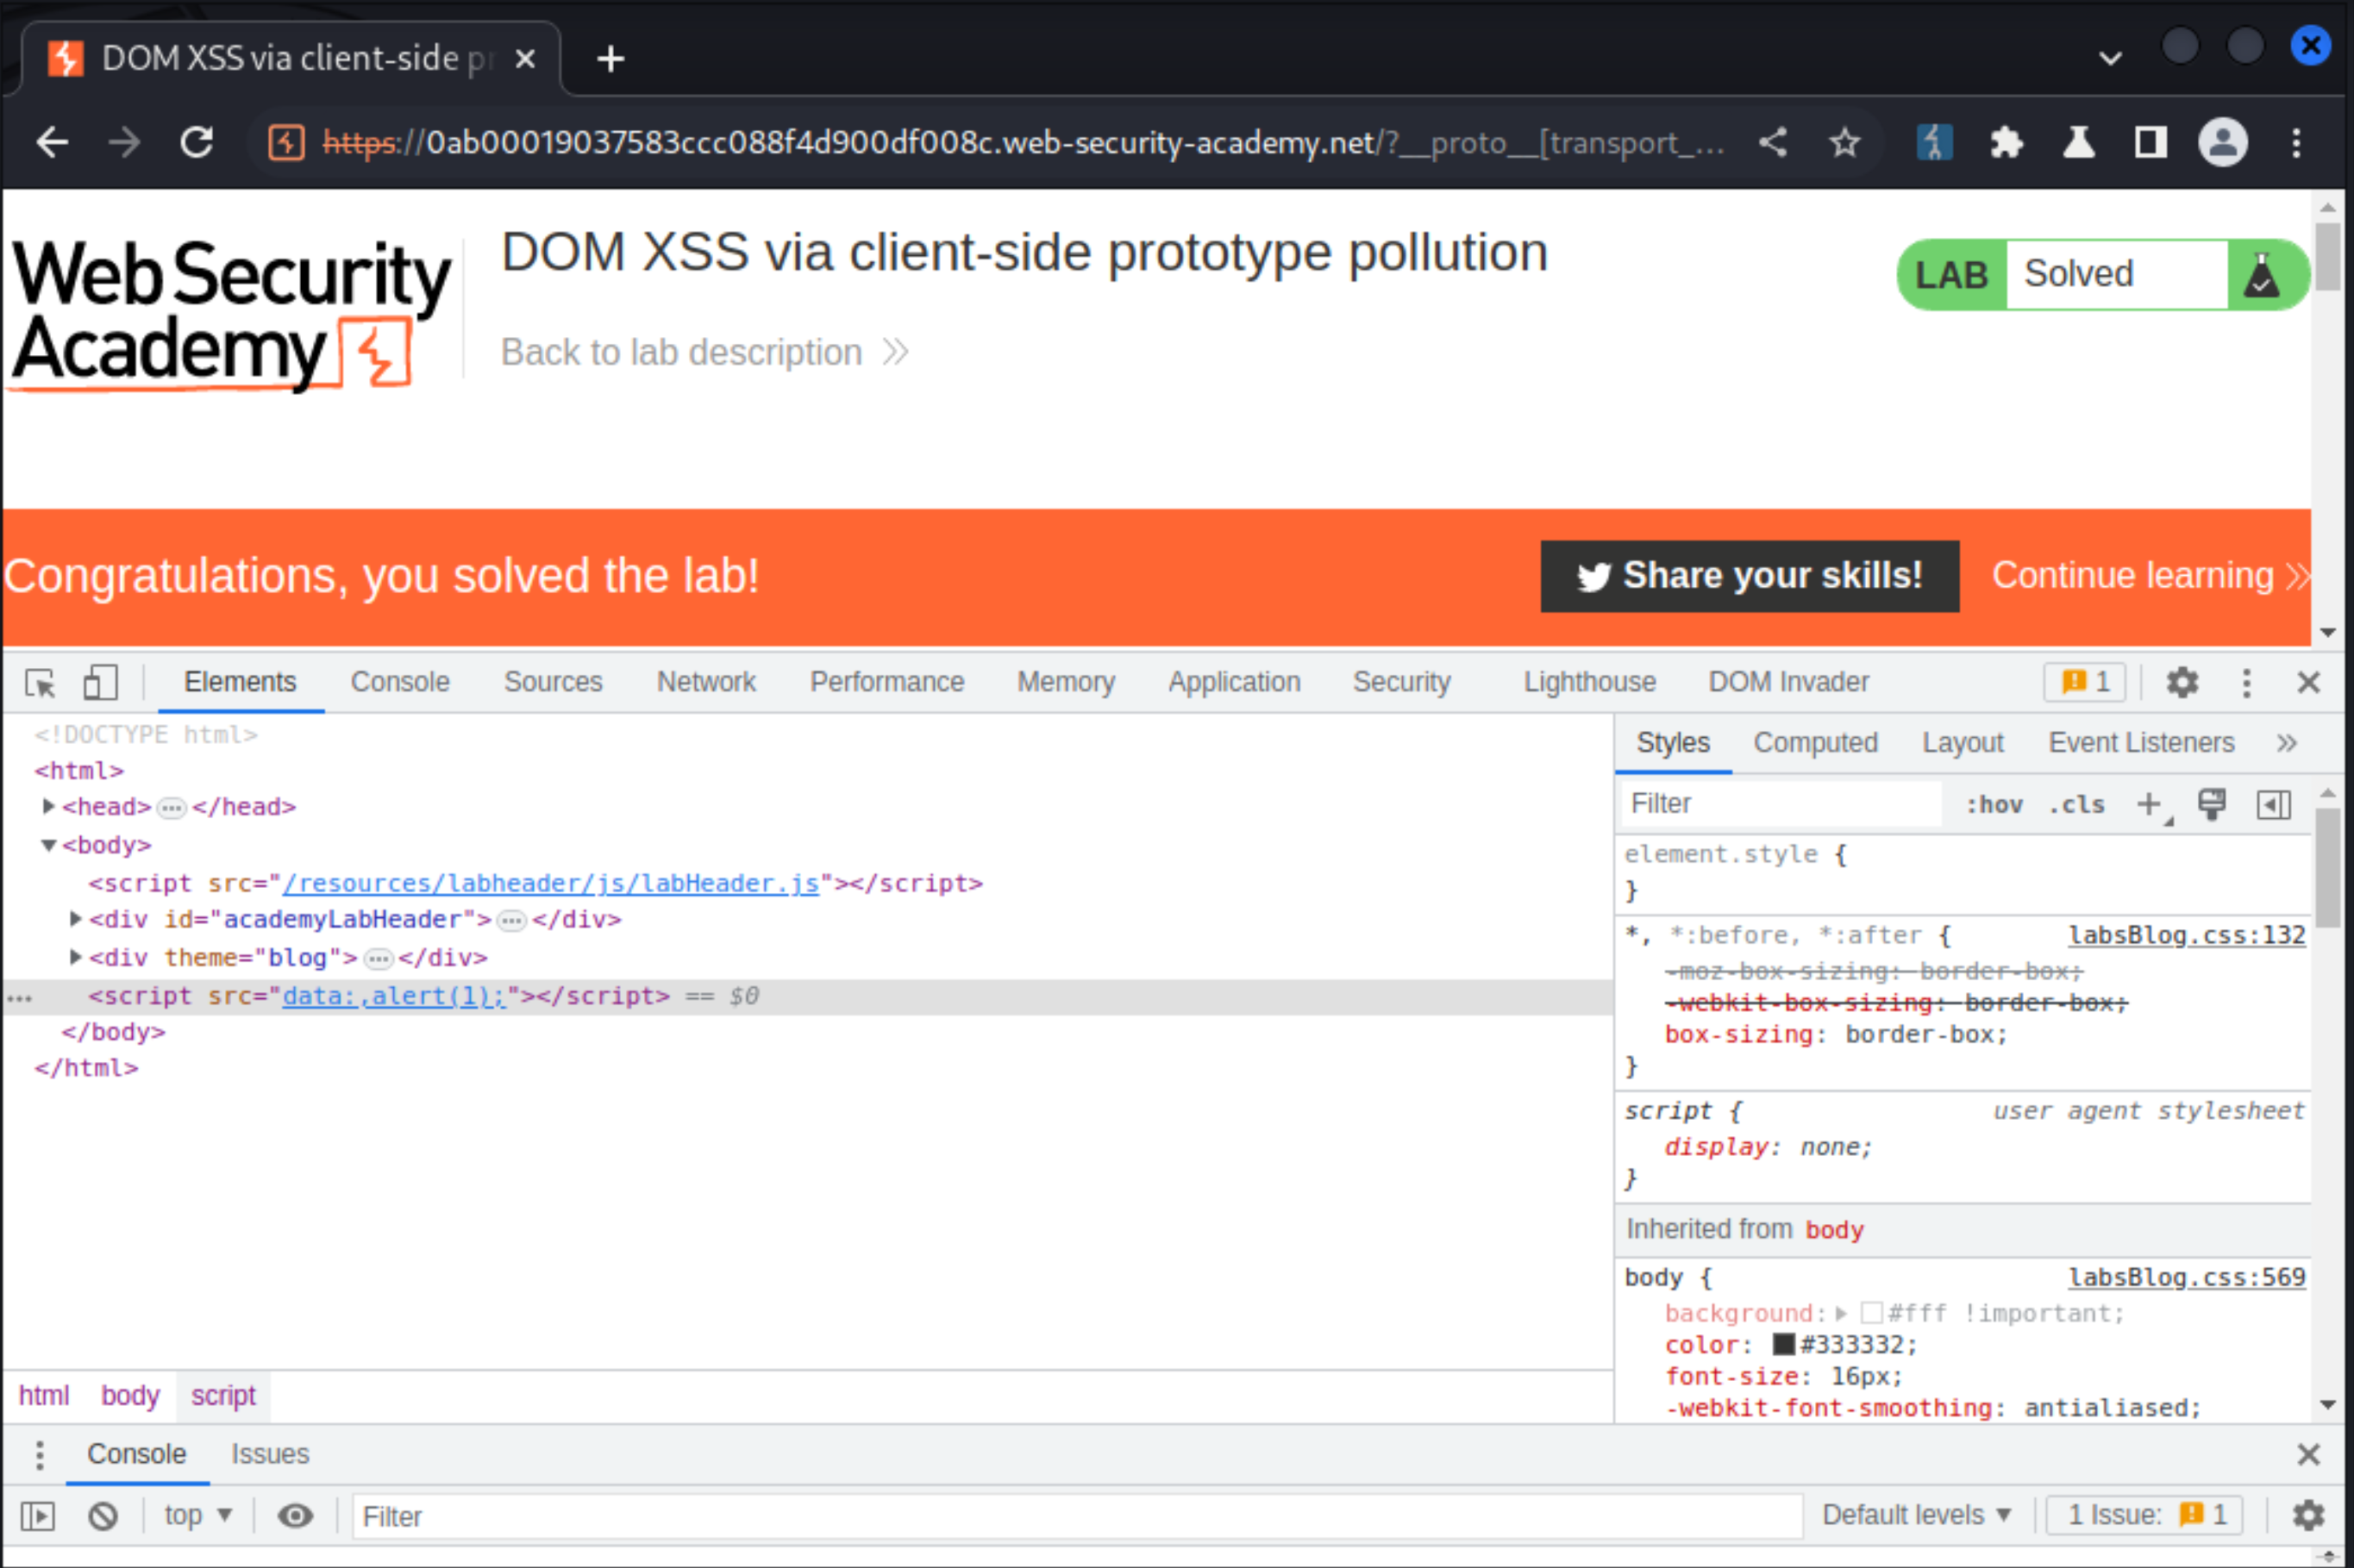
Task: Open the #333332 color swatch
Action: tap(1783, 1345)
